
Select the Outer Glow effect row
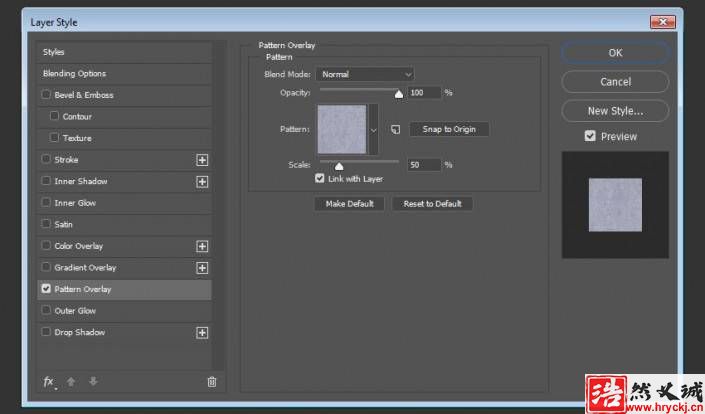tap(124, 311)
